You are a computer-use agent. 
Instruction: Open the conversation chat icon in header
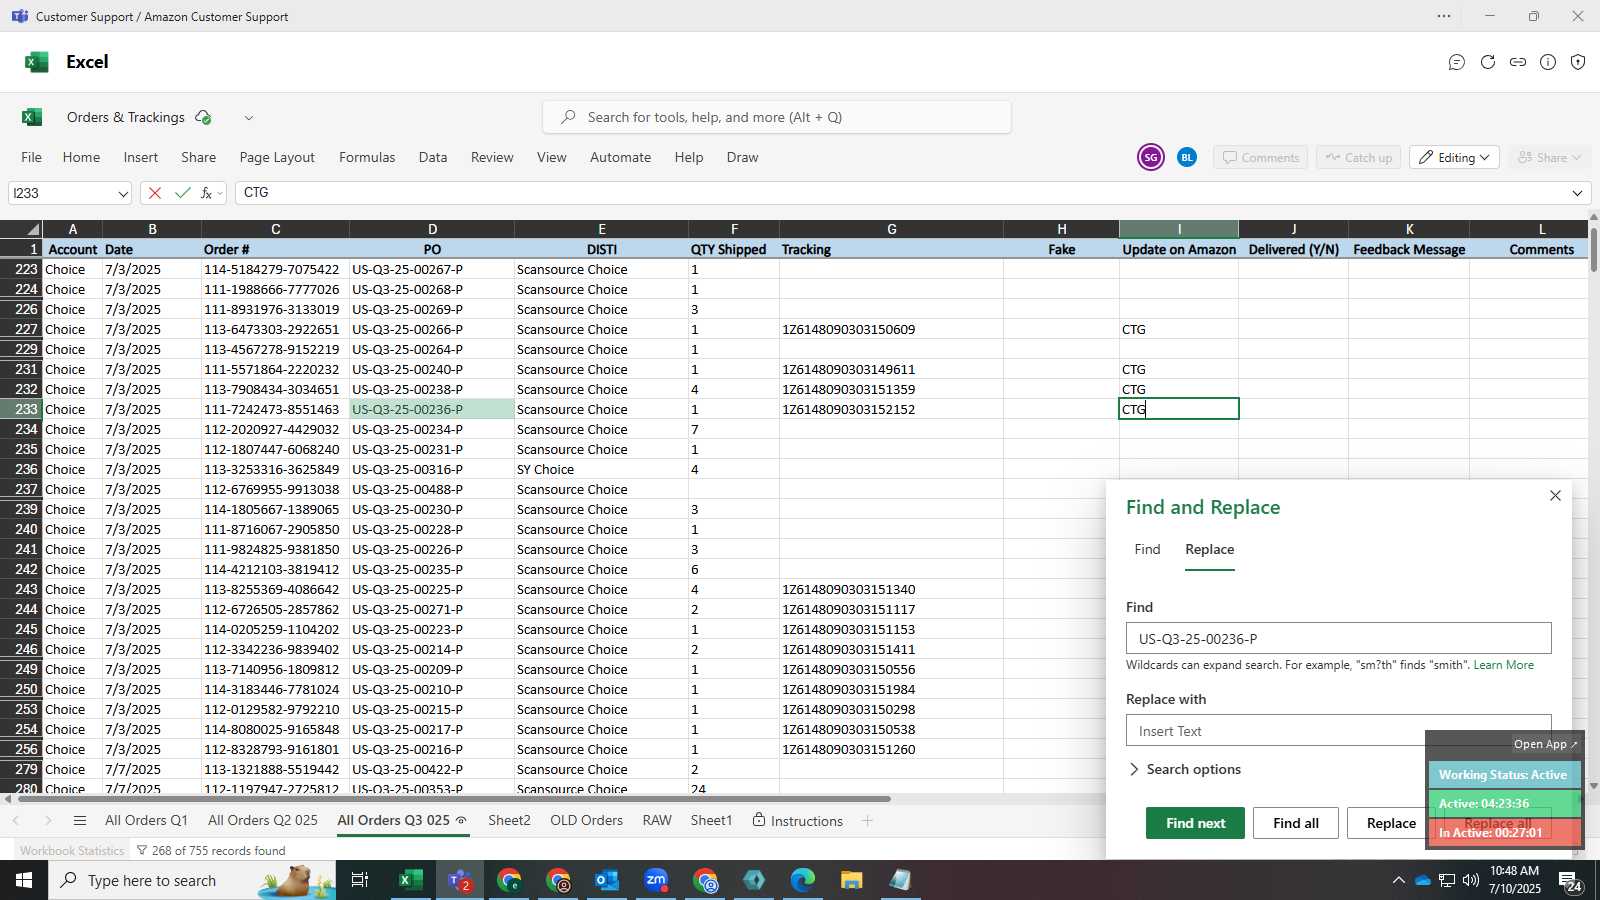tap(1457, 62)
